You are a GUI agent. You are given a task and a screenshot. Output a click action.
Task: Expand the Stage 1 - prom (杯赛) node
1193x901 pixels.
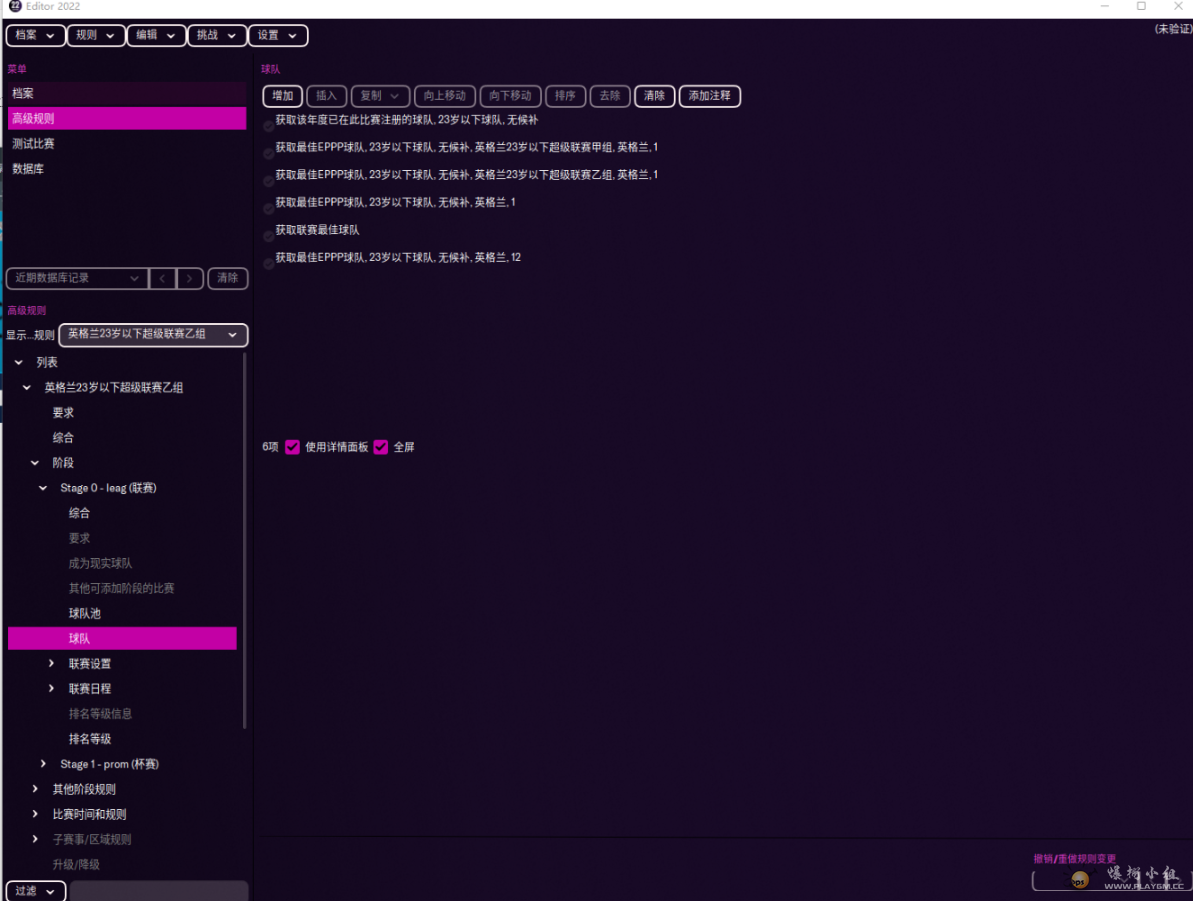(x=43, y=765)
